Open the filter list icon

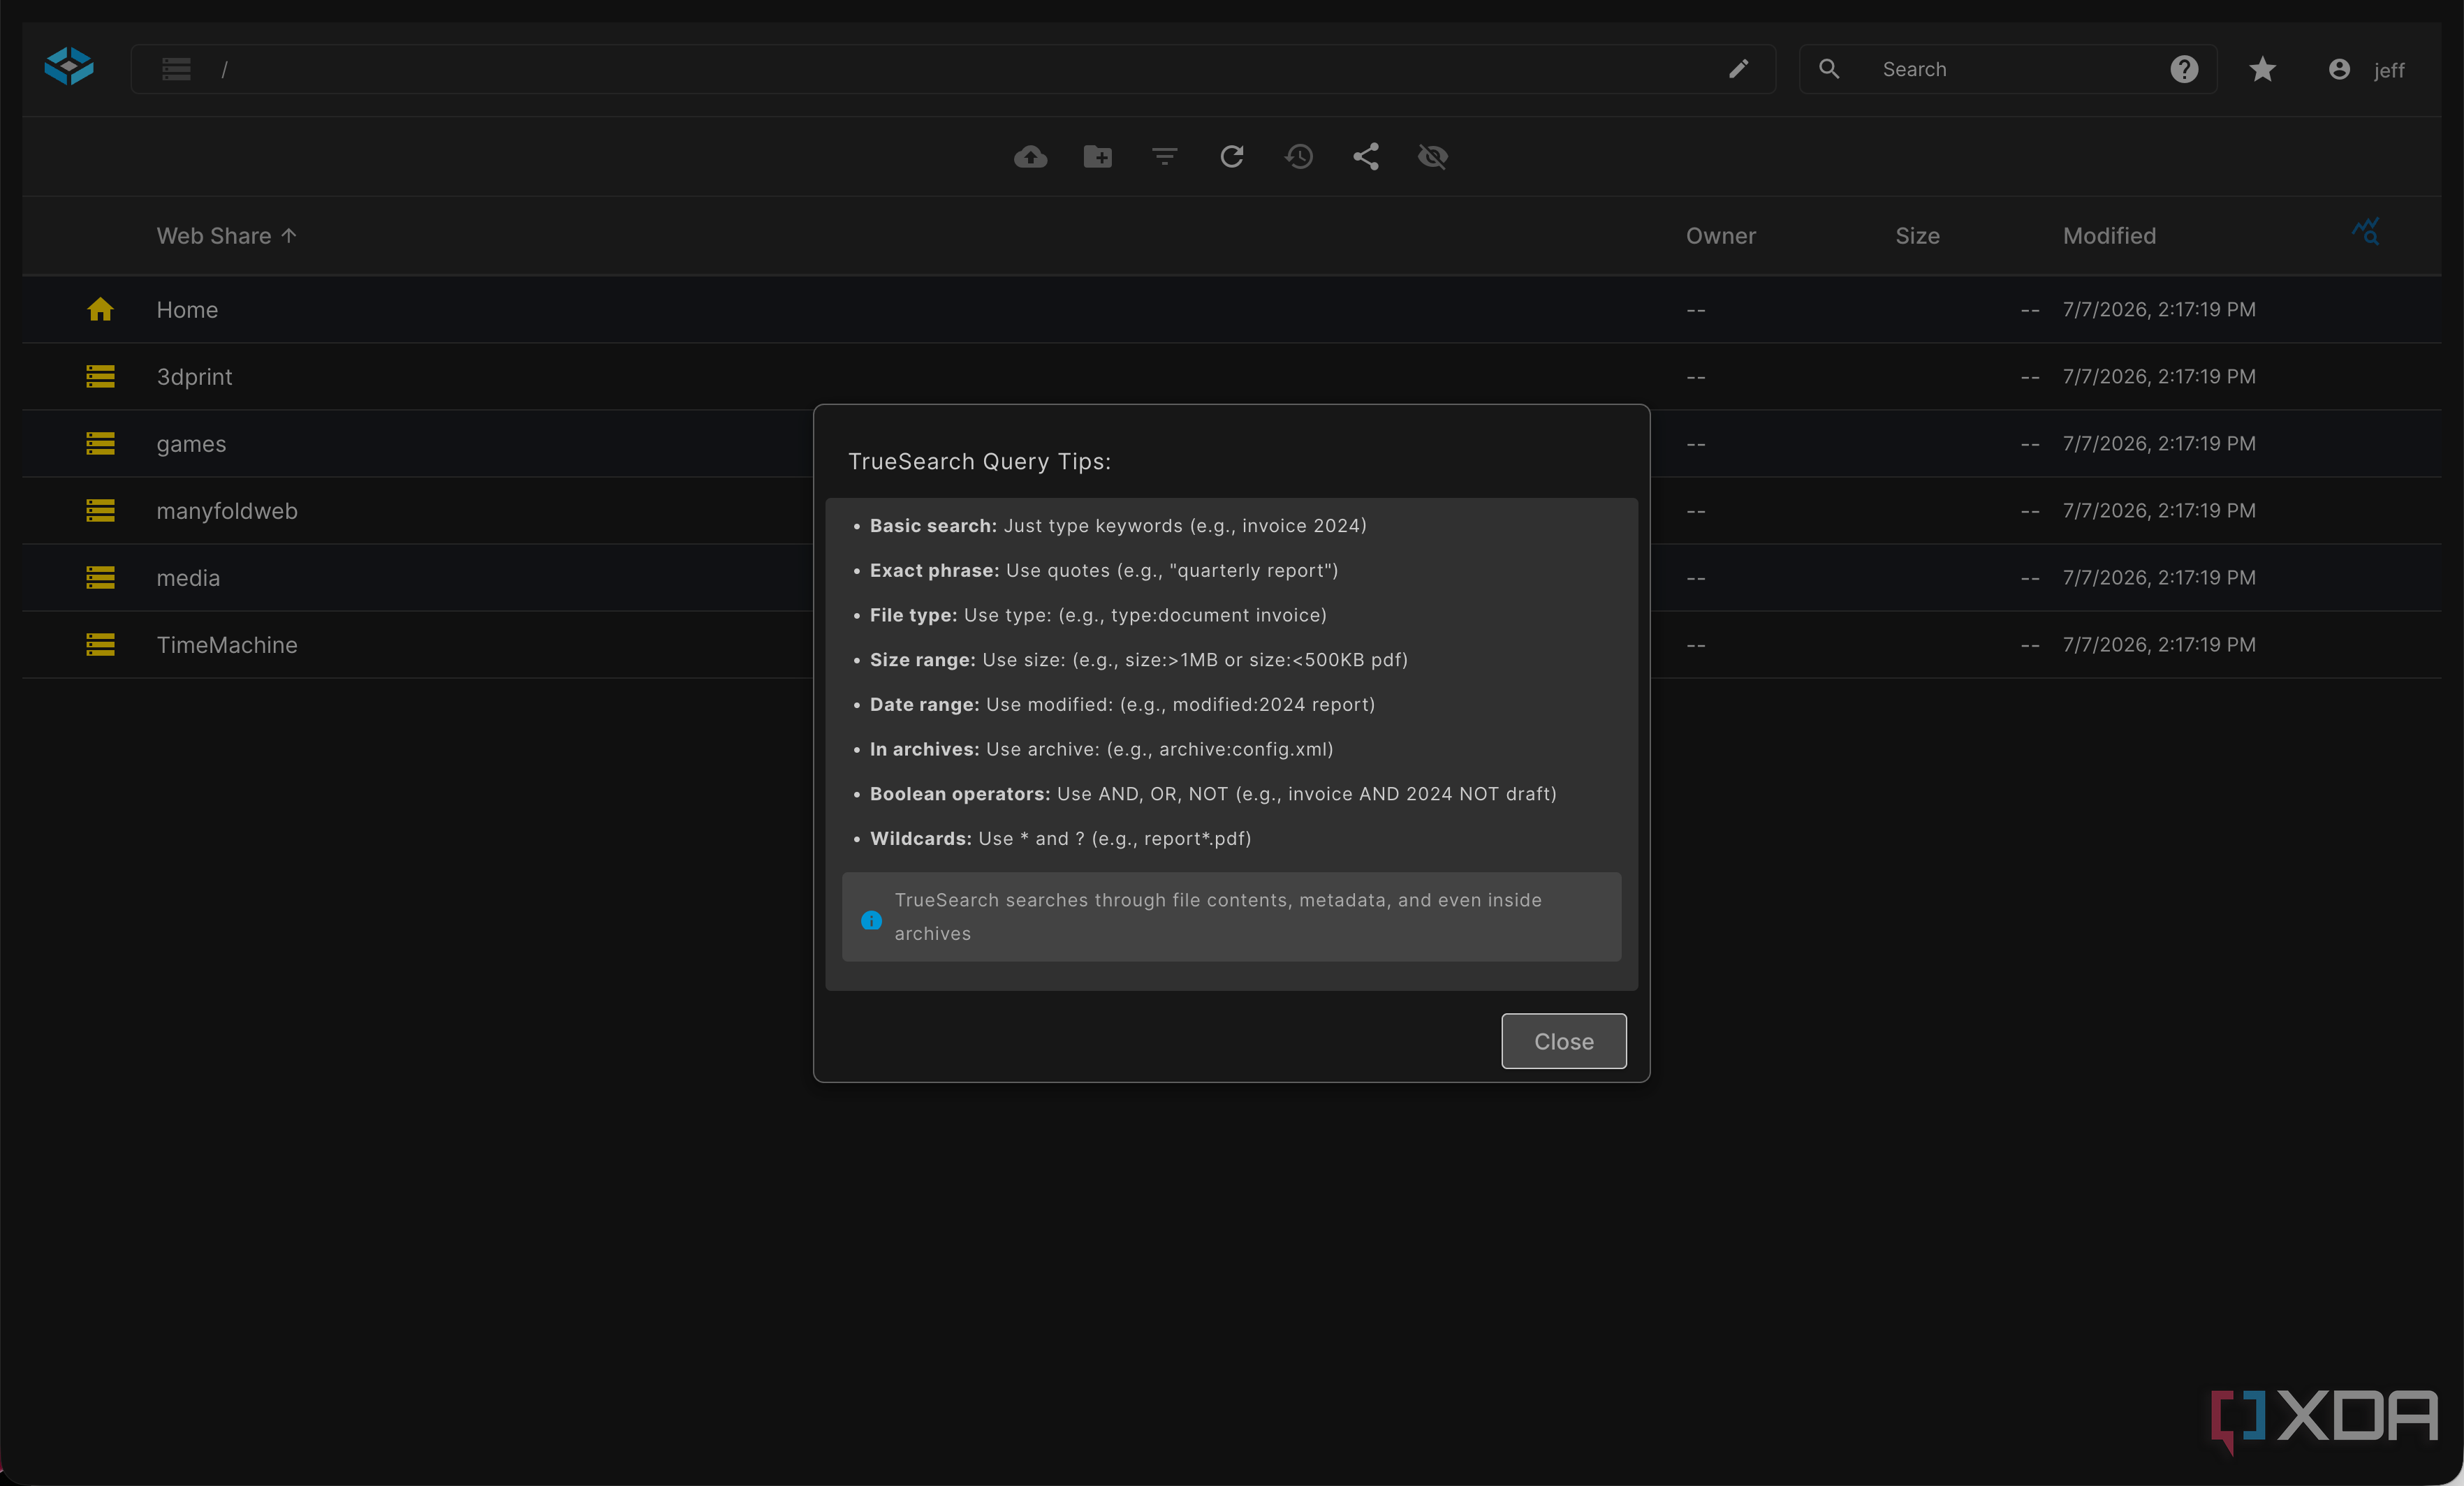1164,156
